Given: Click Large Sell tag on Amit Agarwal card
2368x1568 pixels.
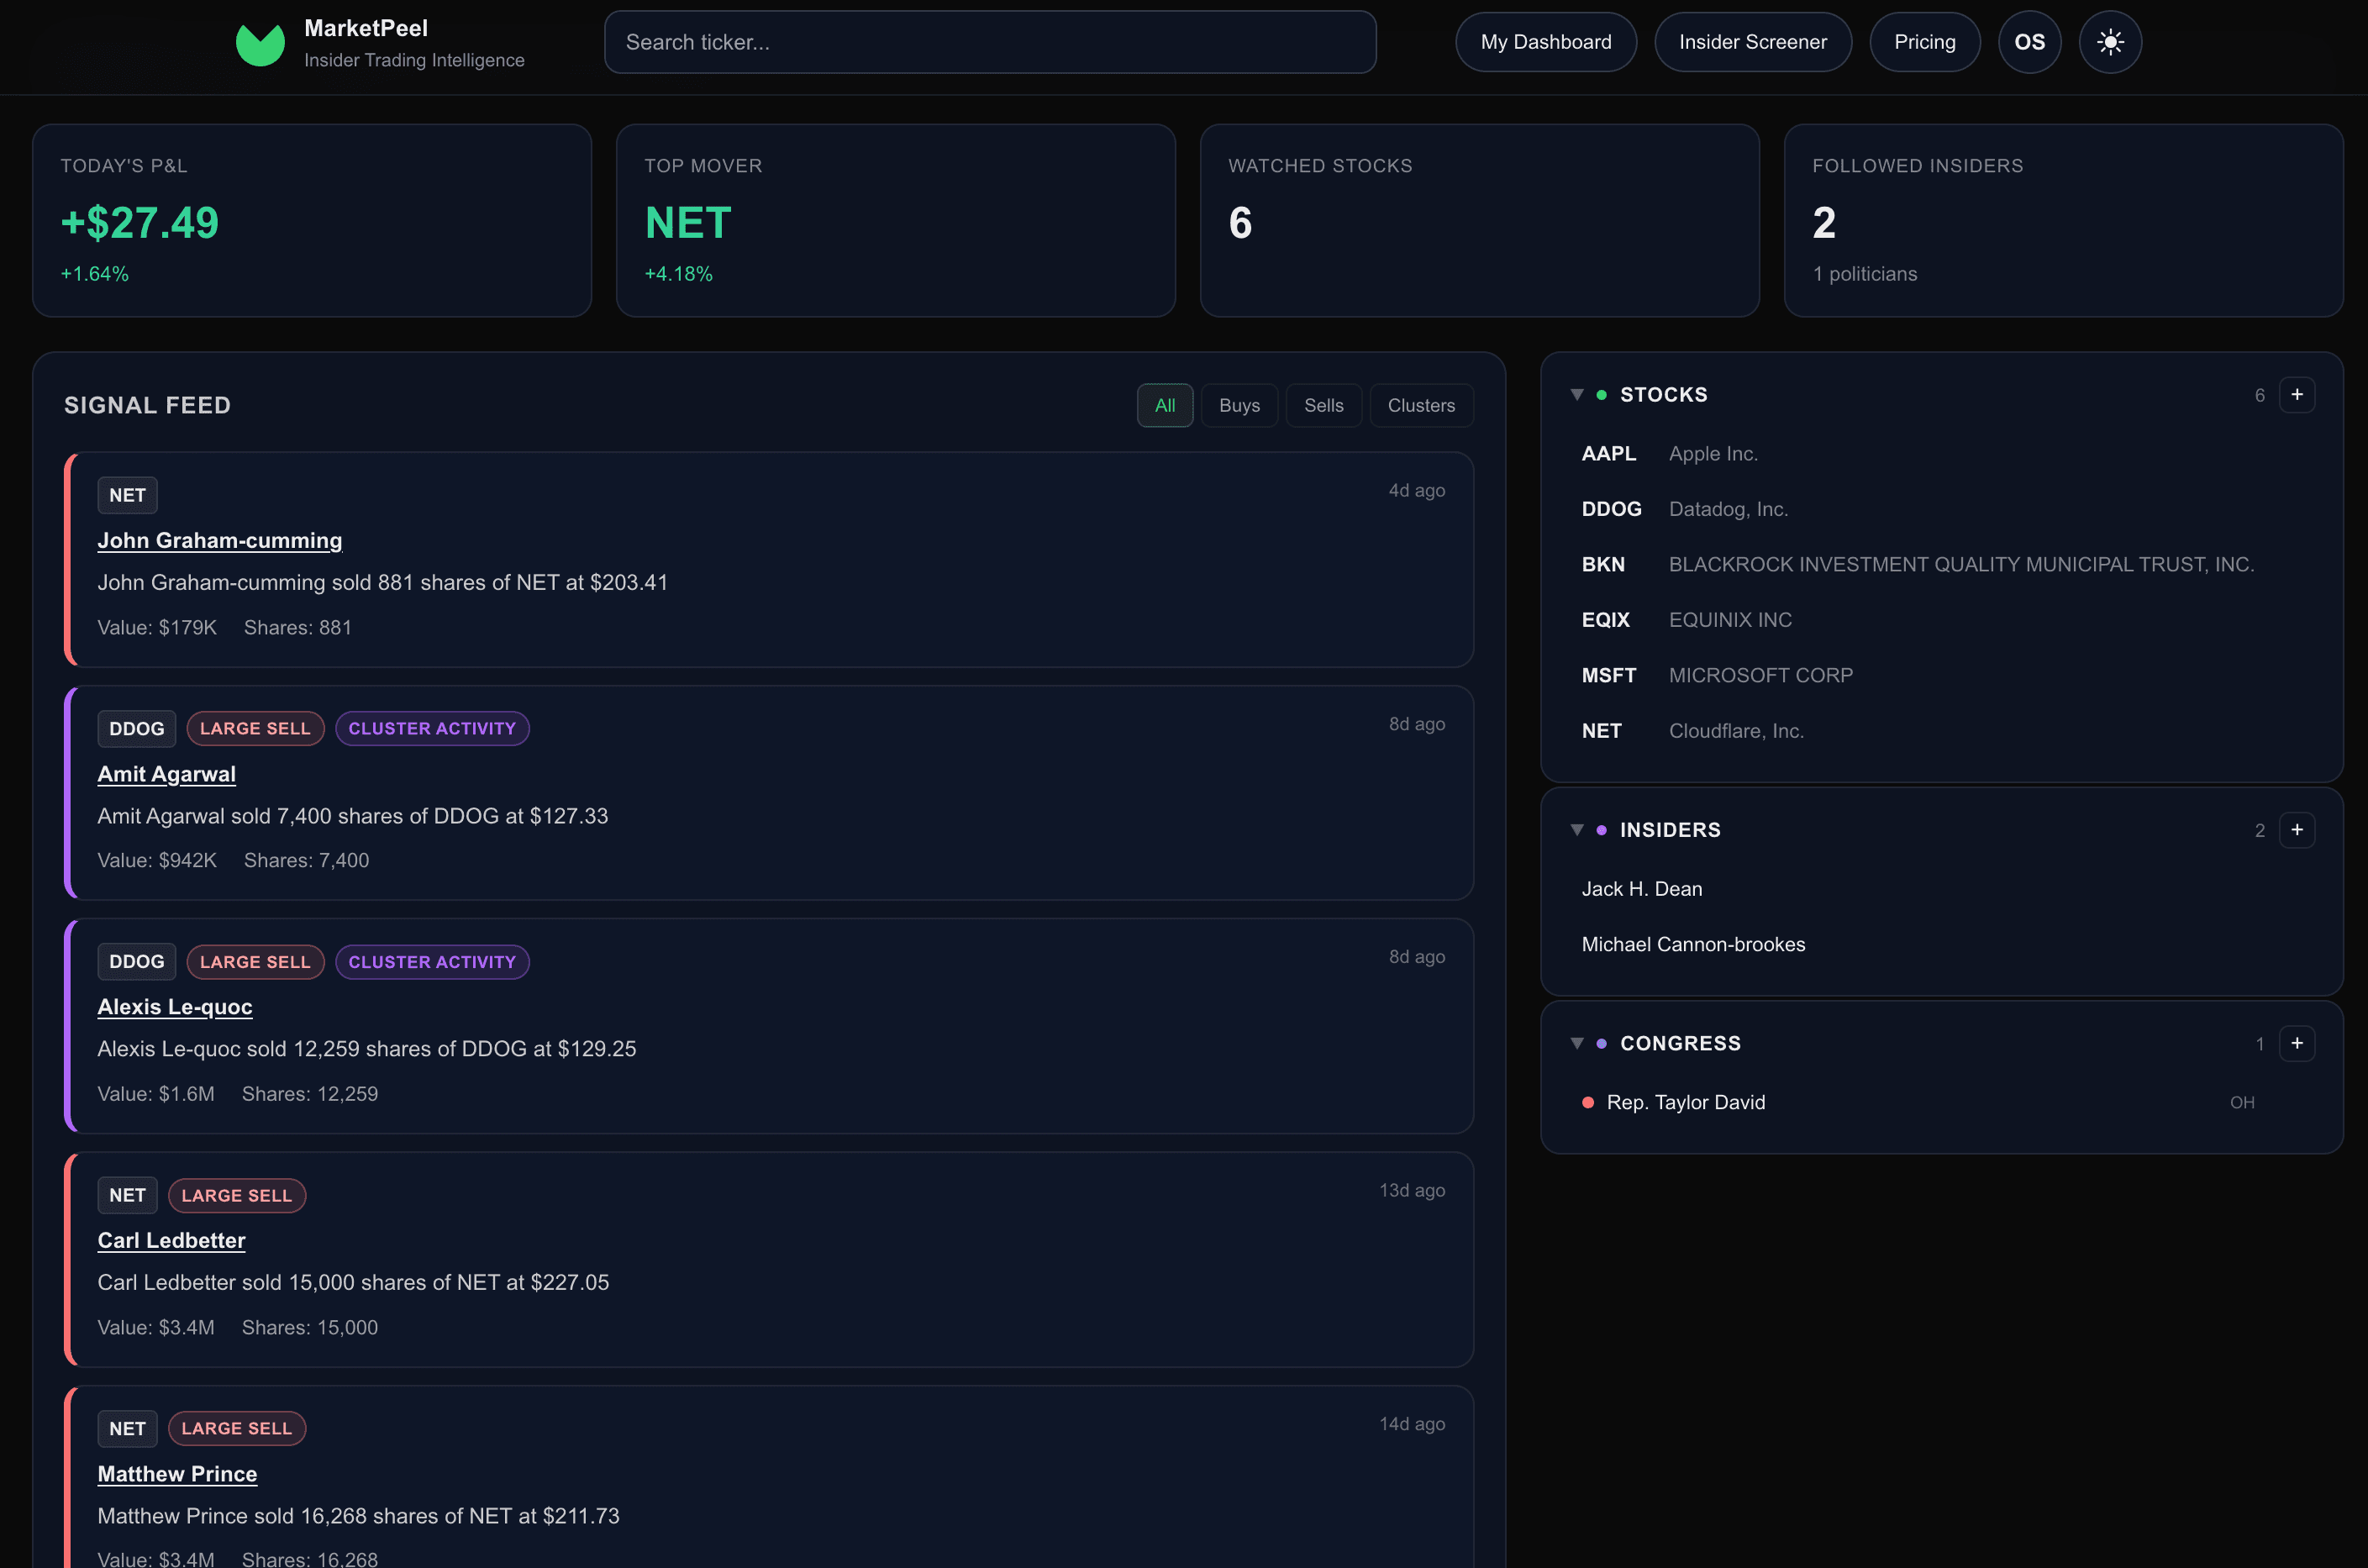Looking at the screenshot, I should pyautogui.click(x=255, y=729).
